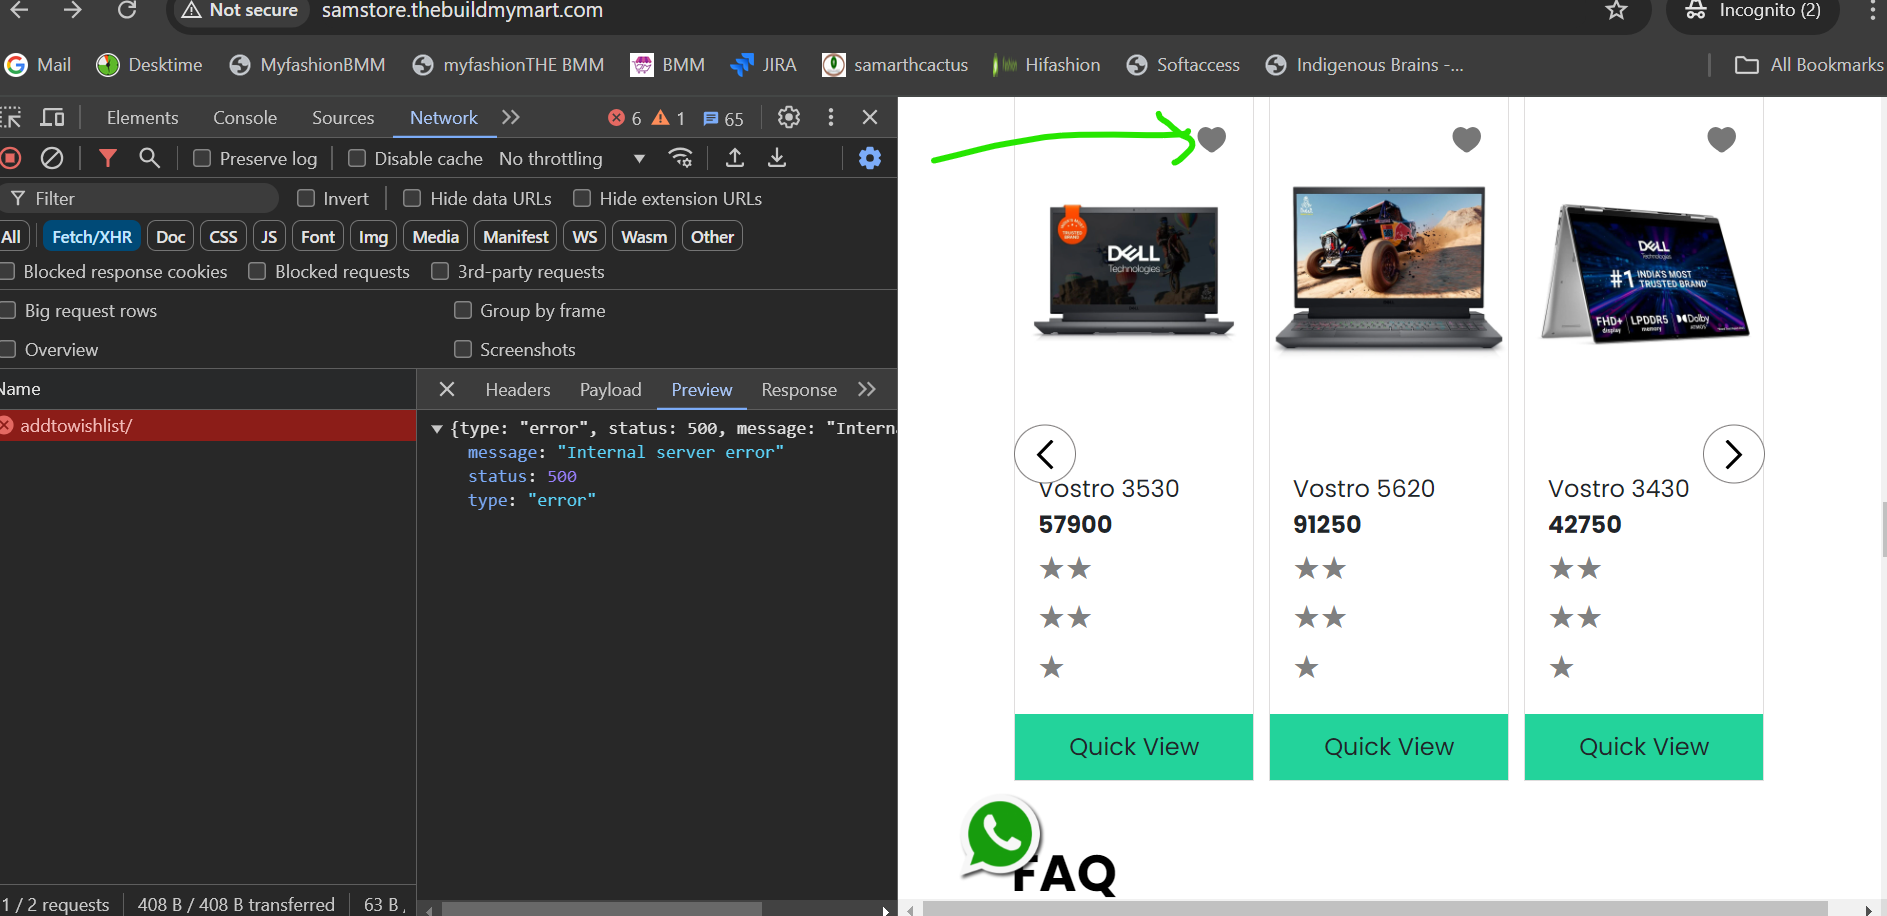This screenshot has width=1887, height=916.
Task: Collapse the JSON response object
Action: [437, 428]
